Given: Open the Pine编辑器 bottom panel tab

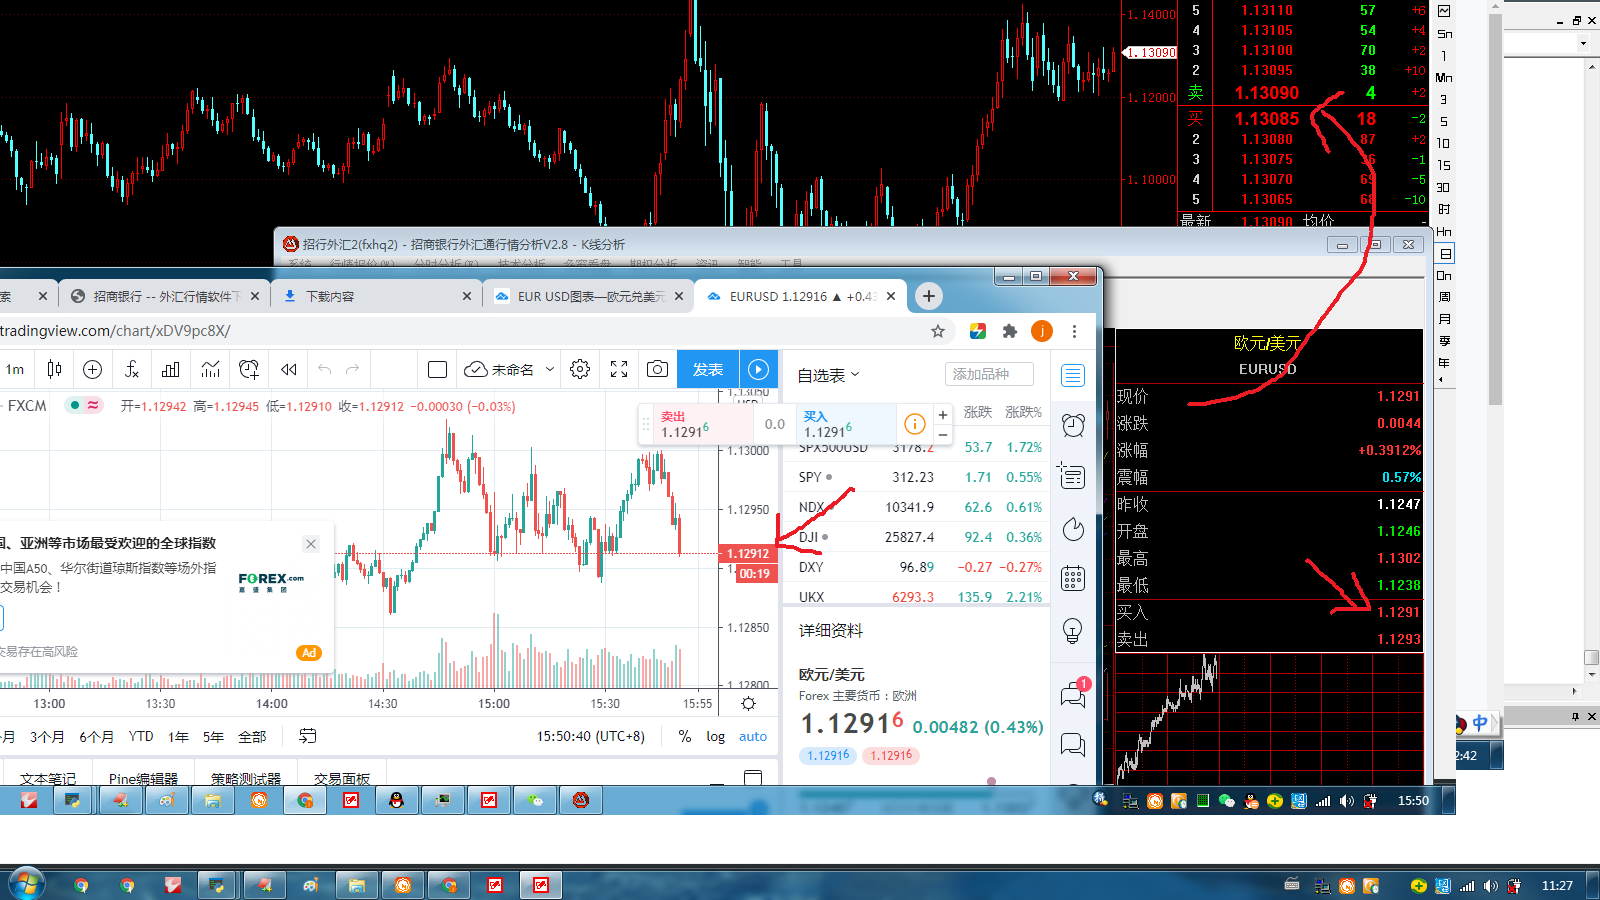Looking at the screenshot, I should pos(143,778).
